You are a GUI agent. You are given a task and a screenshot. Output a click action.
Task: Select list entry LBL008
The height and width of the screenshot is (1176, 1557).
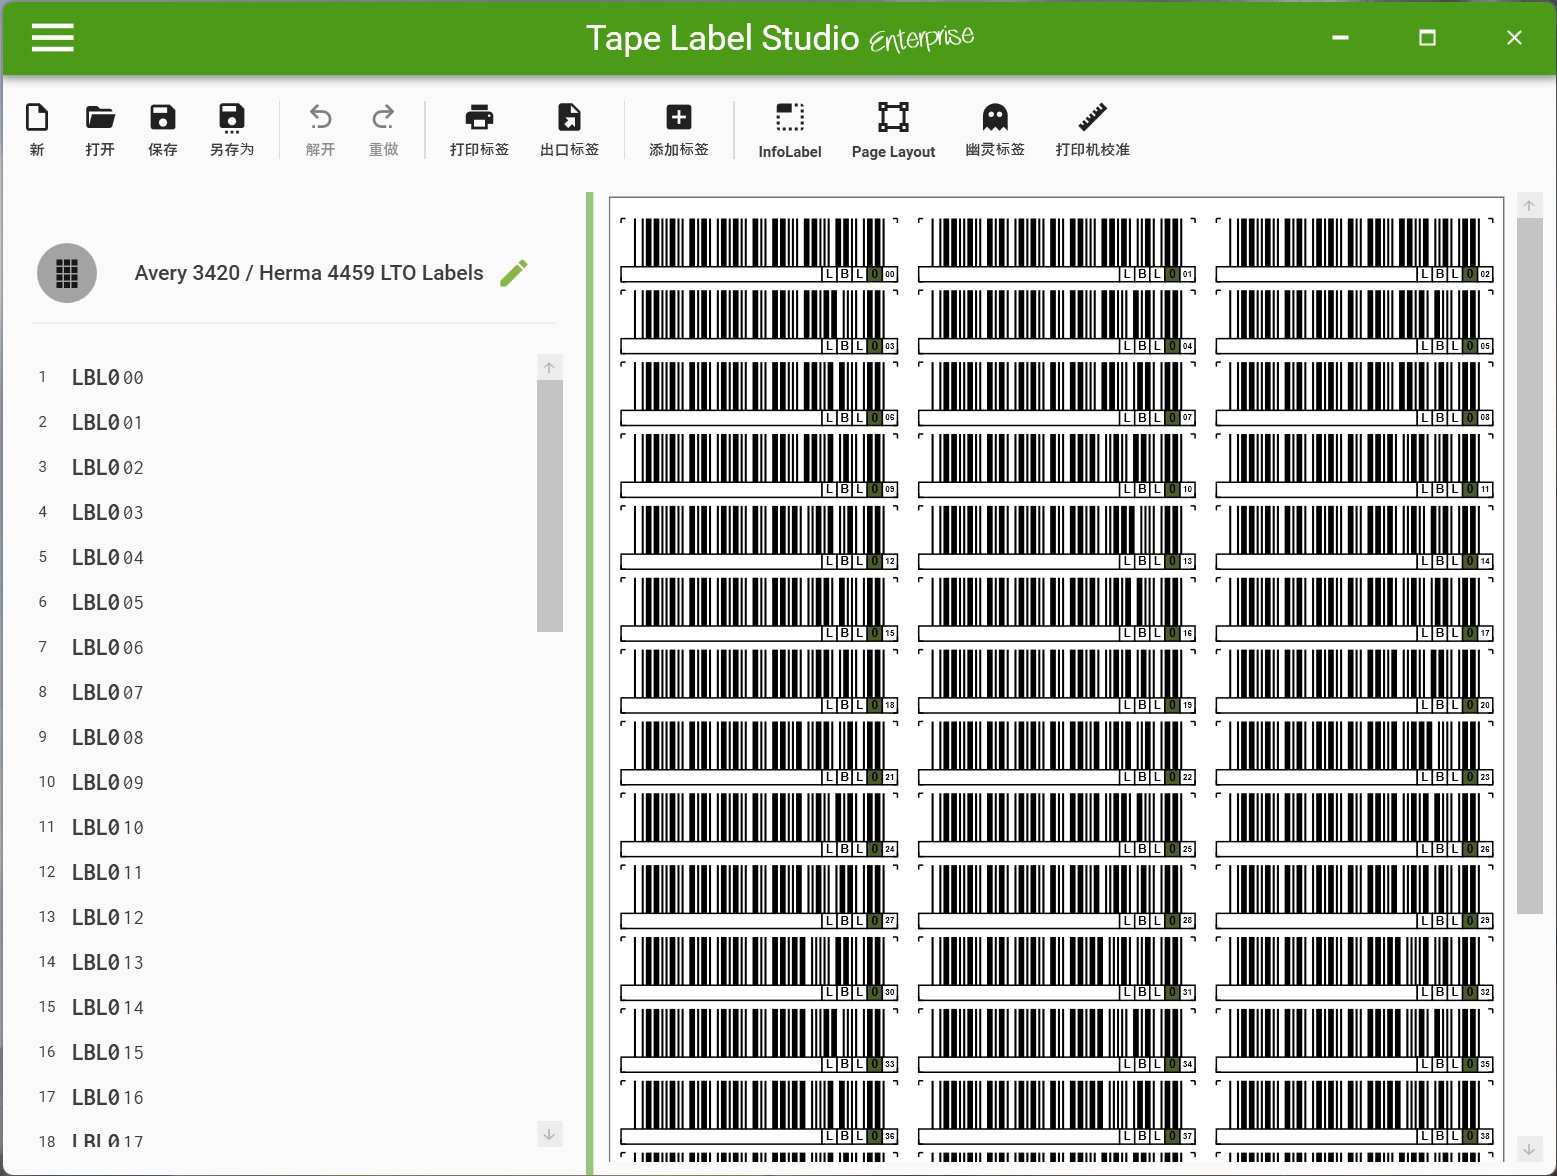click(x=108, y=737)
